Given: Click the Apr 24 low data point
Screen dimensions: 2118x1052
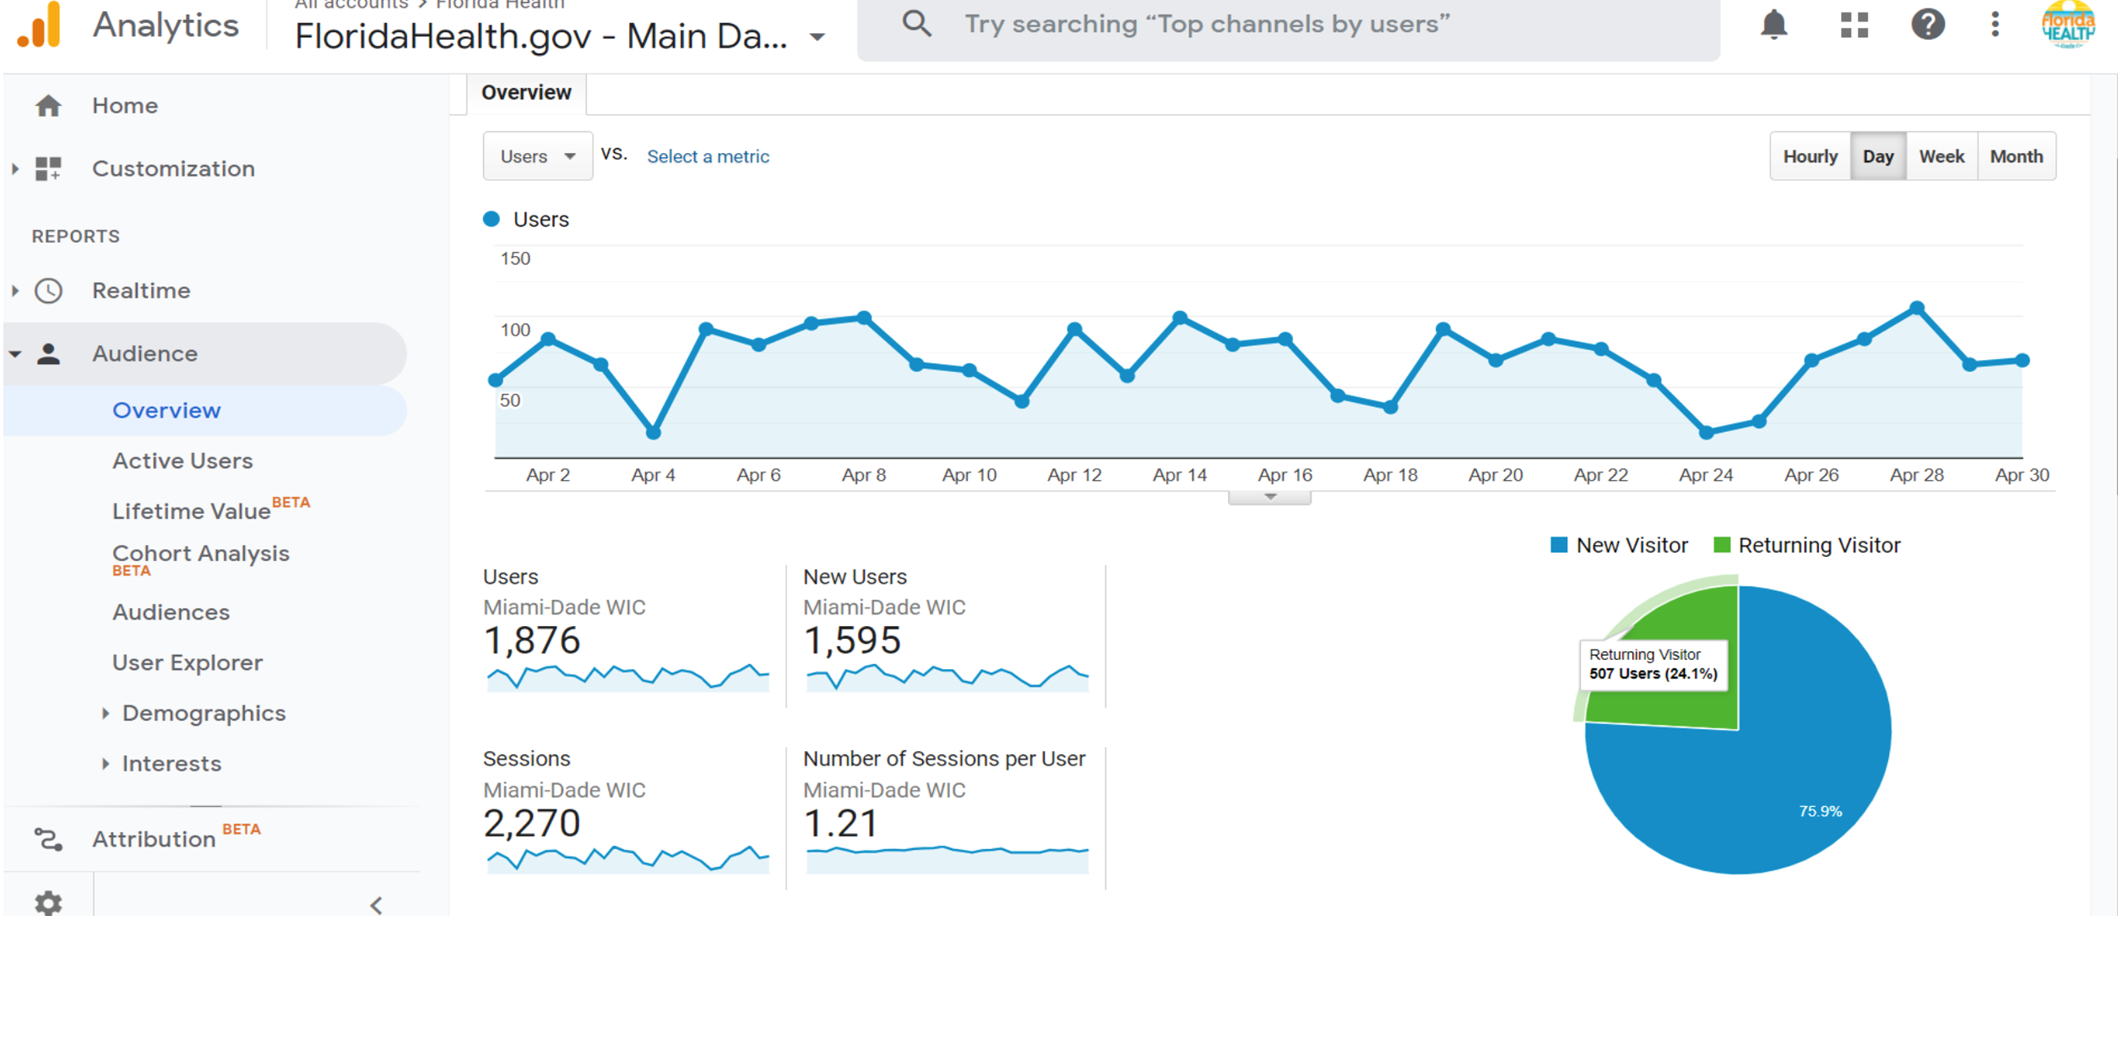Looking at the screenshot, I should [1706, 433].
